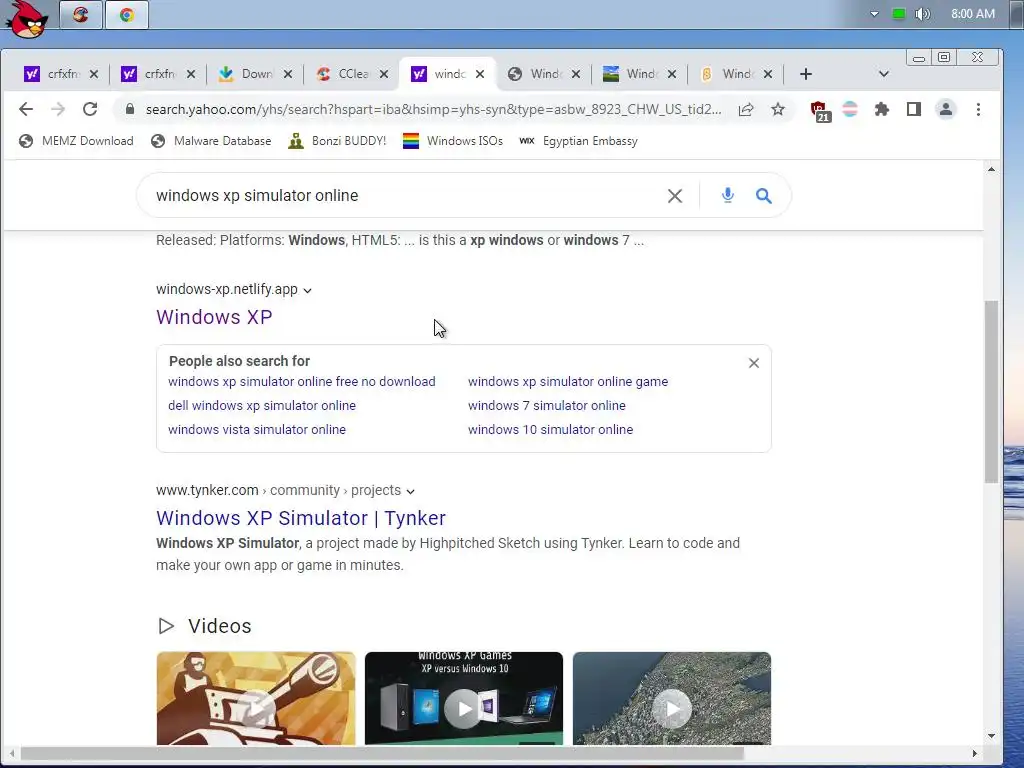
Task: Close the active Yahoo search tab
Action: click(480, 74)
